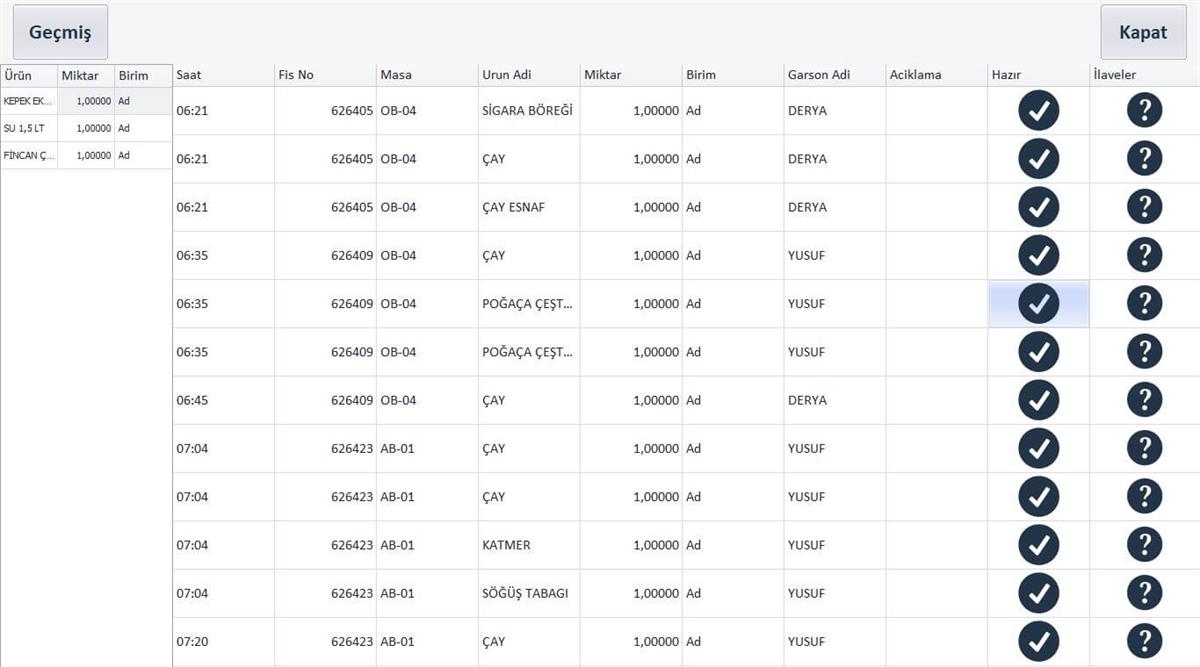Select SU 1,5 LT product row

[x=29, y=129]
